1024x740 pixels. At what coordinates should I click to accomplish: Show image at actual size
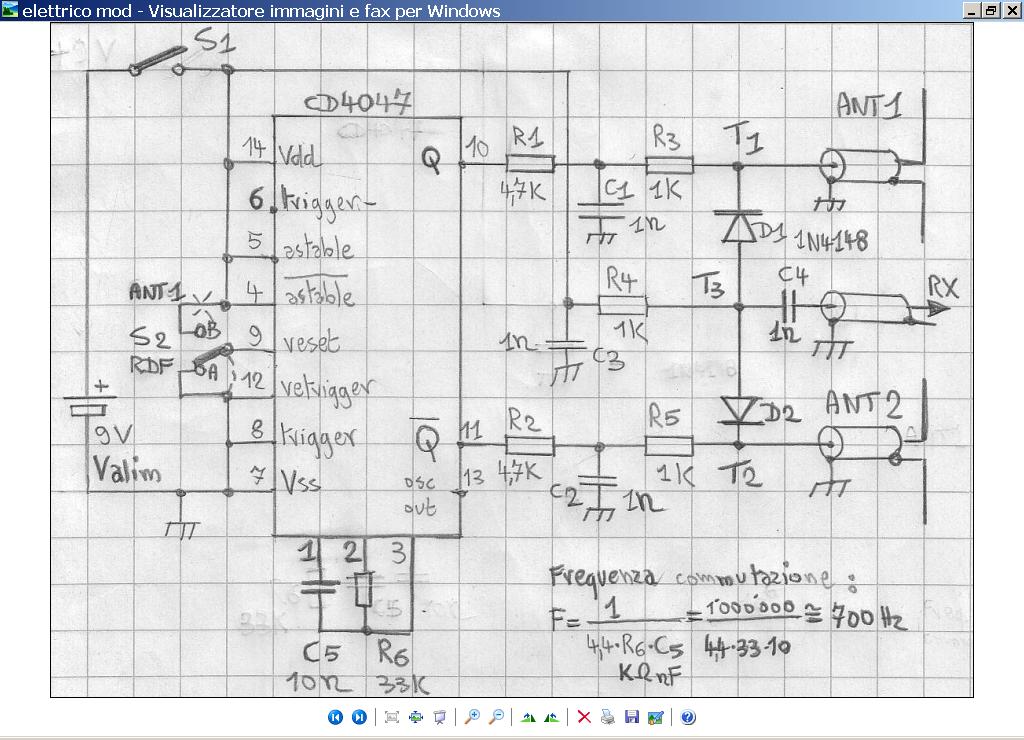pos(415,717)
